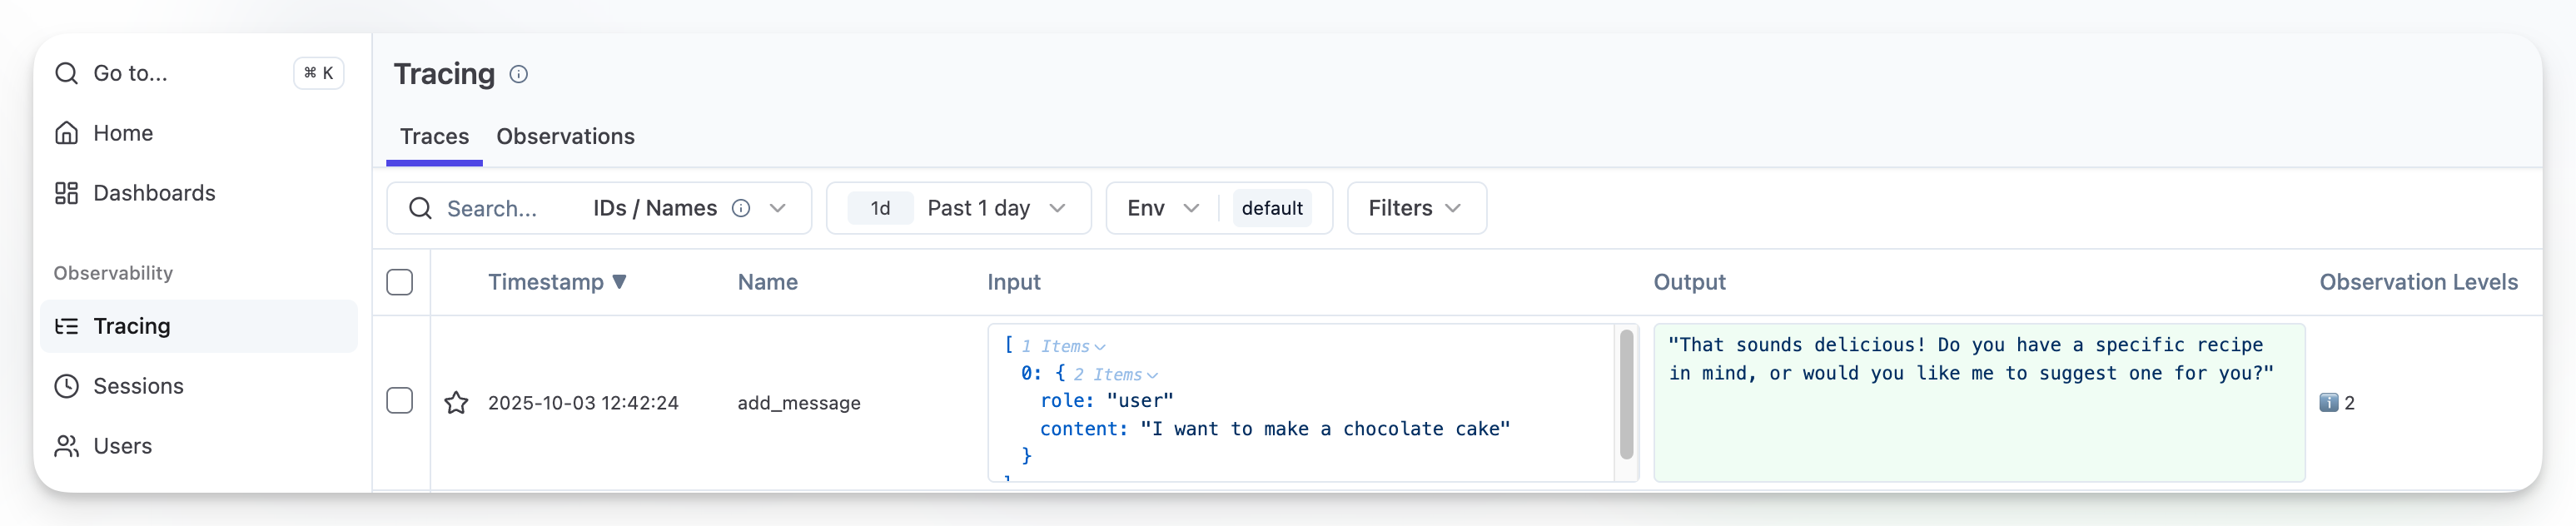Click the info icon next to IDs / Names
Screen dimensions: 2576x526
coord(741,208)
